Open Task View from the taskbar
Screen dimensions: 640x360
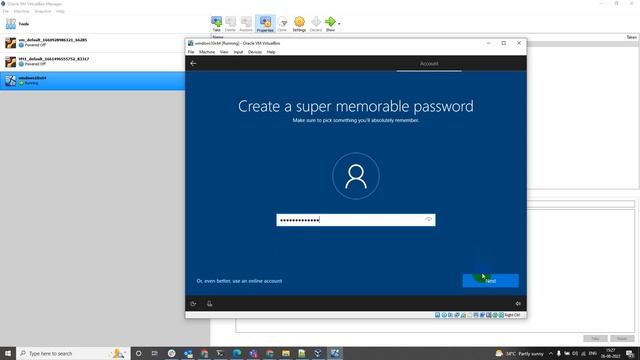click(155, 353)
